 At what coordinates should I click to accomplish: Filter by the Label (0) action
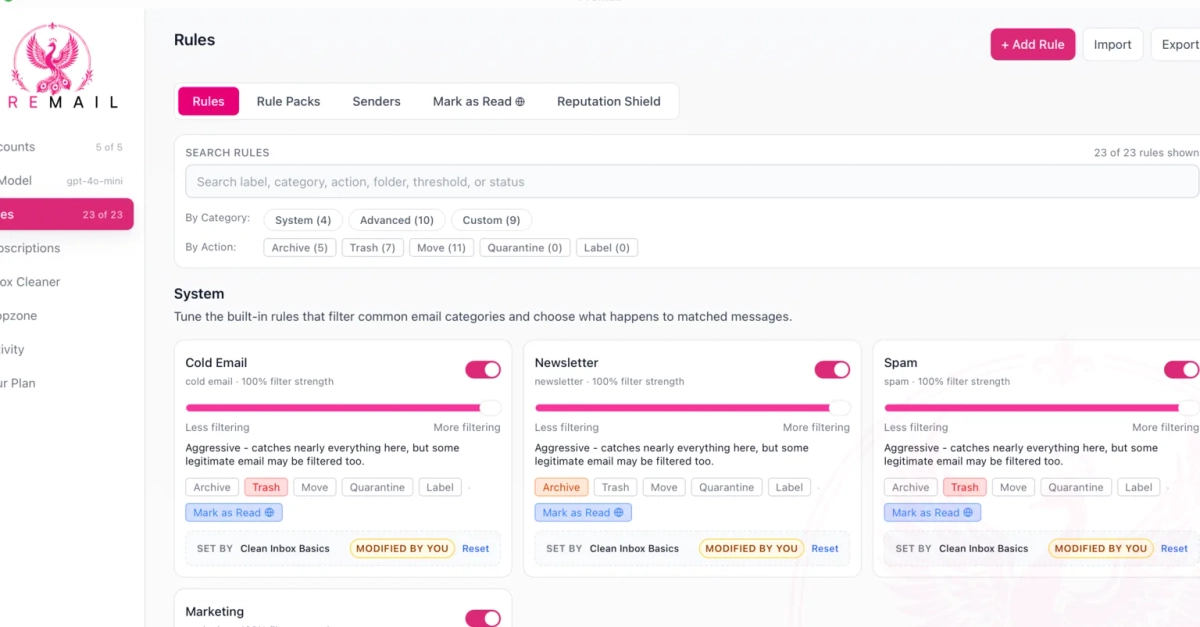[x=607, y=248]
